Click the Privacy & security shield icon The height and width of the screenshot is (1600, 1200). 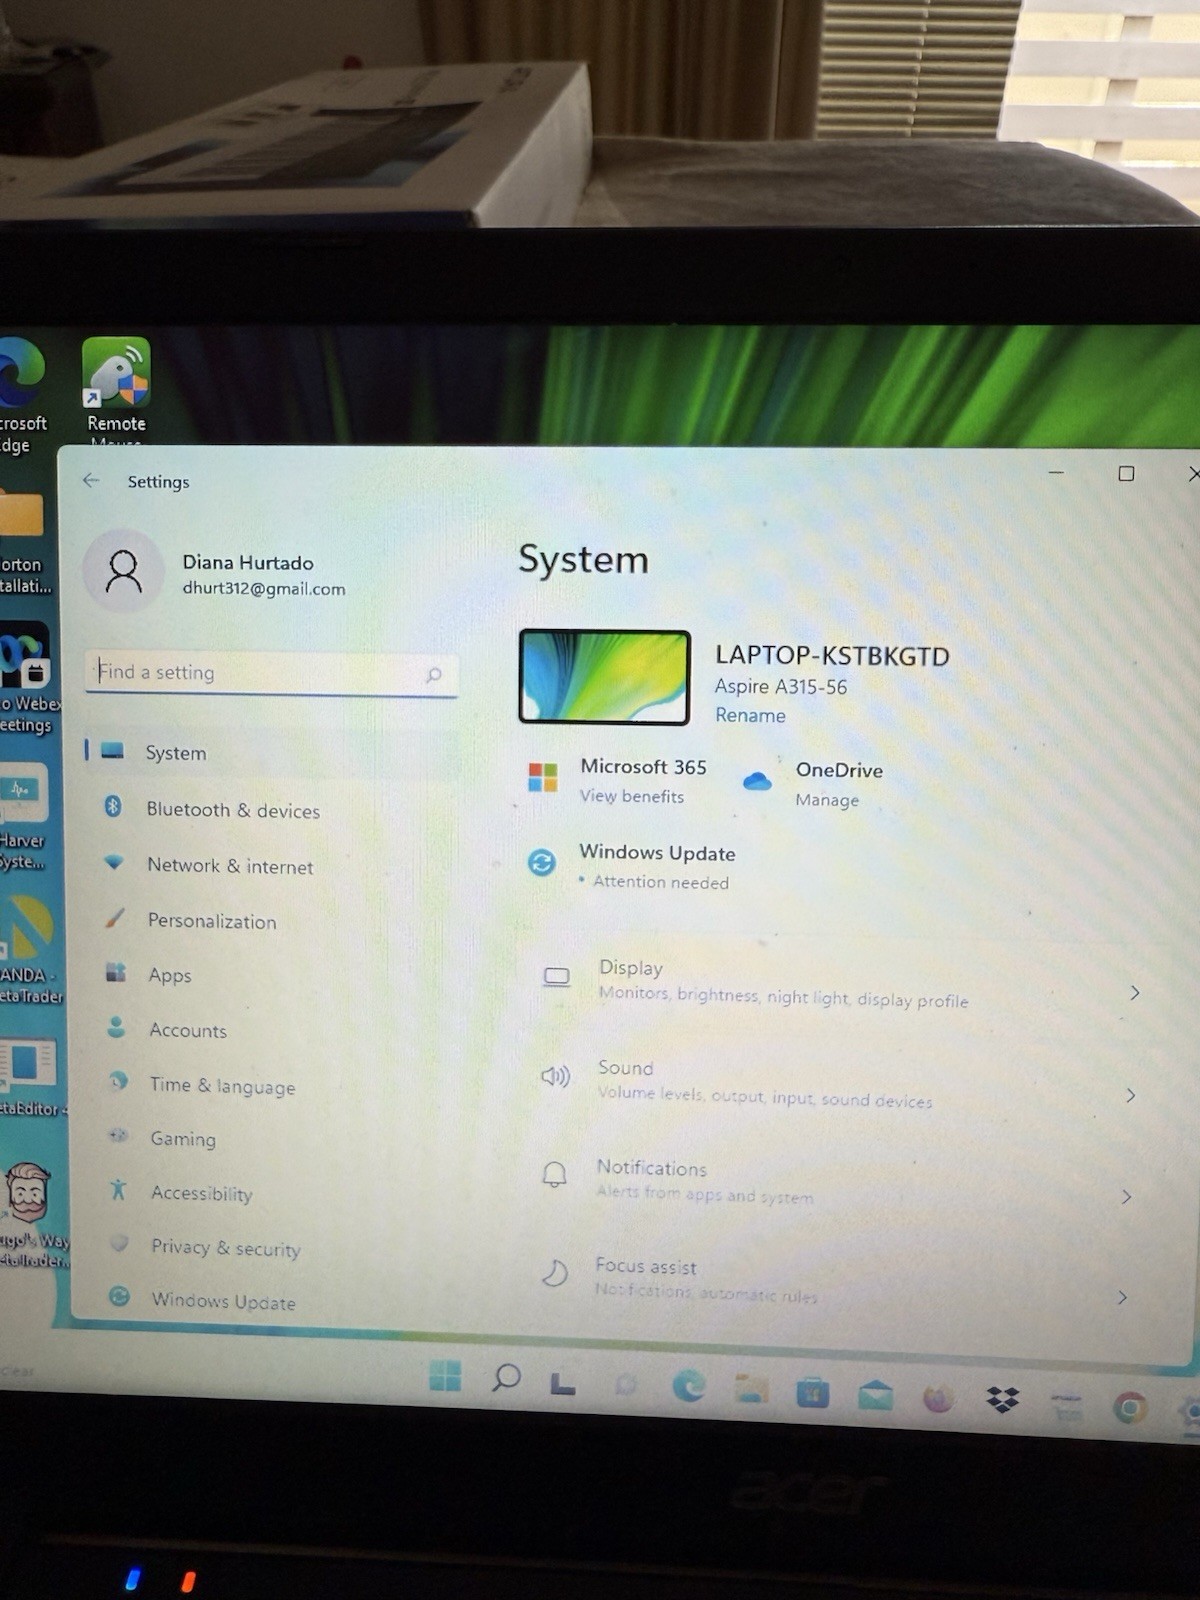119,1243
